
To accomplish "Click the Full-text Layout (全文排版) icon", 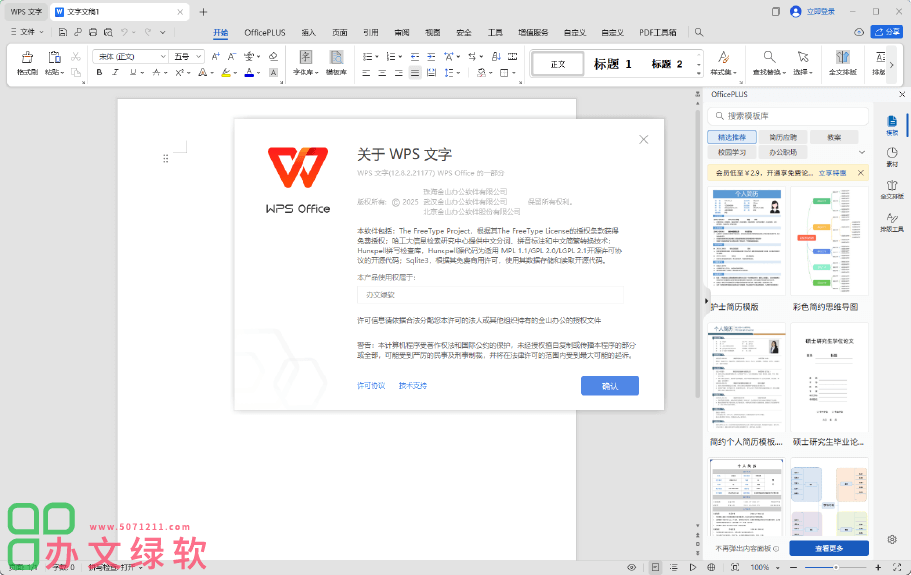I will [x=842, y=57].
